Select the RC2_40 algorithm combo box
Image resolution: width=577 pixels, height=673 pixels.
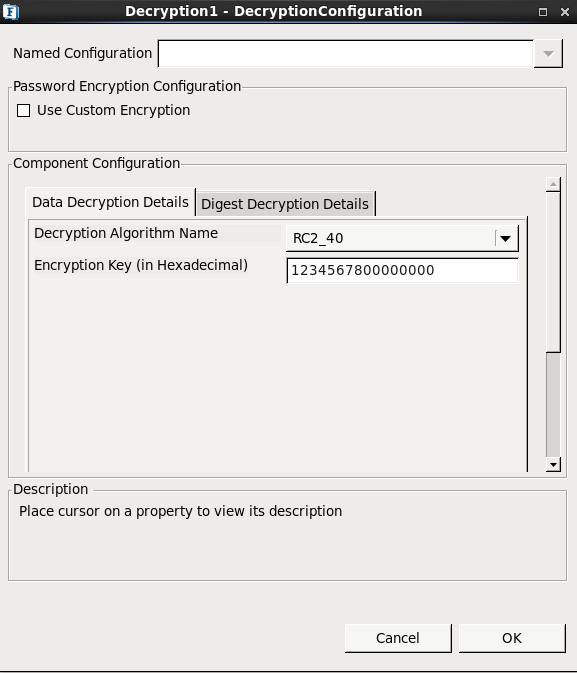pos(402,238)
